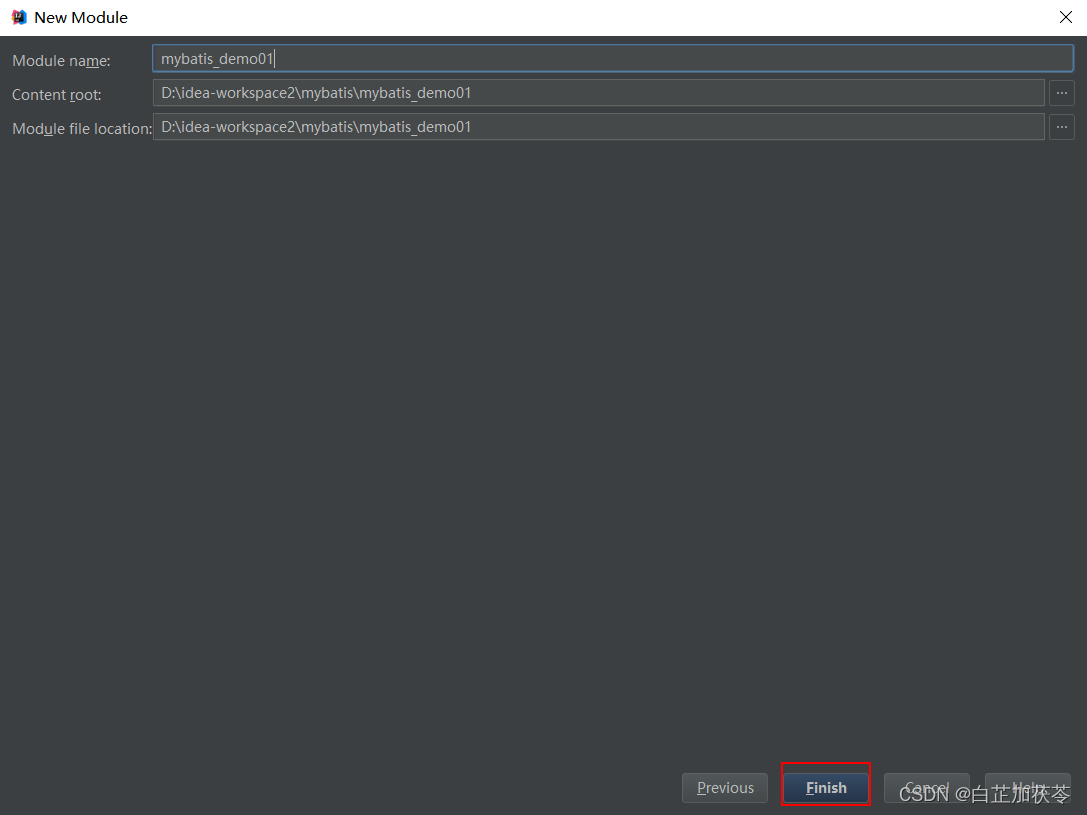Close the New Module window
Screen dimensions: 1087x815
point(1066,17)
